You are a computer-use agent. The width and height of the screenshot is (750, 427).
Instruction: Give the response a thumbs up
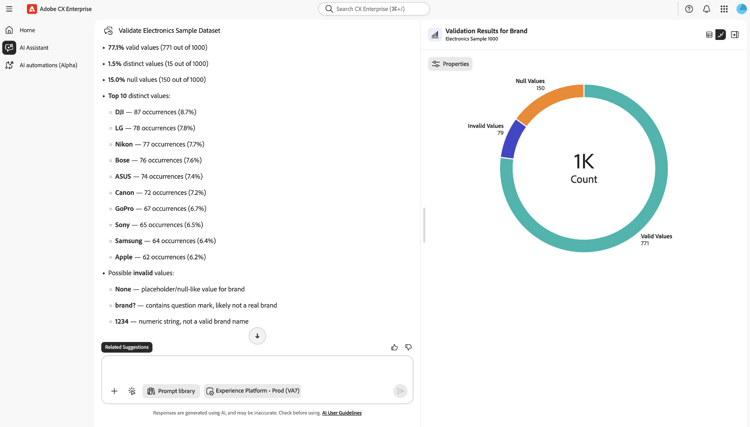coord(394,348)
